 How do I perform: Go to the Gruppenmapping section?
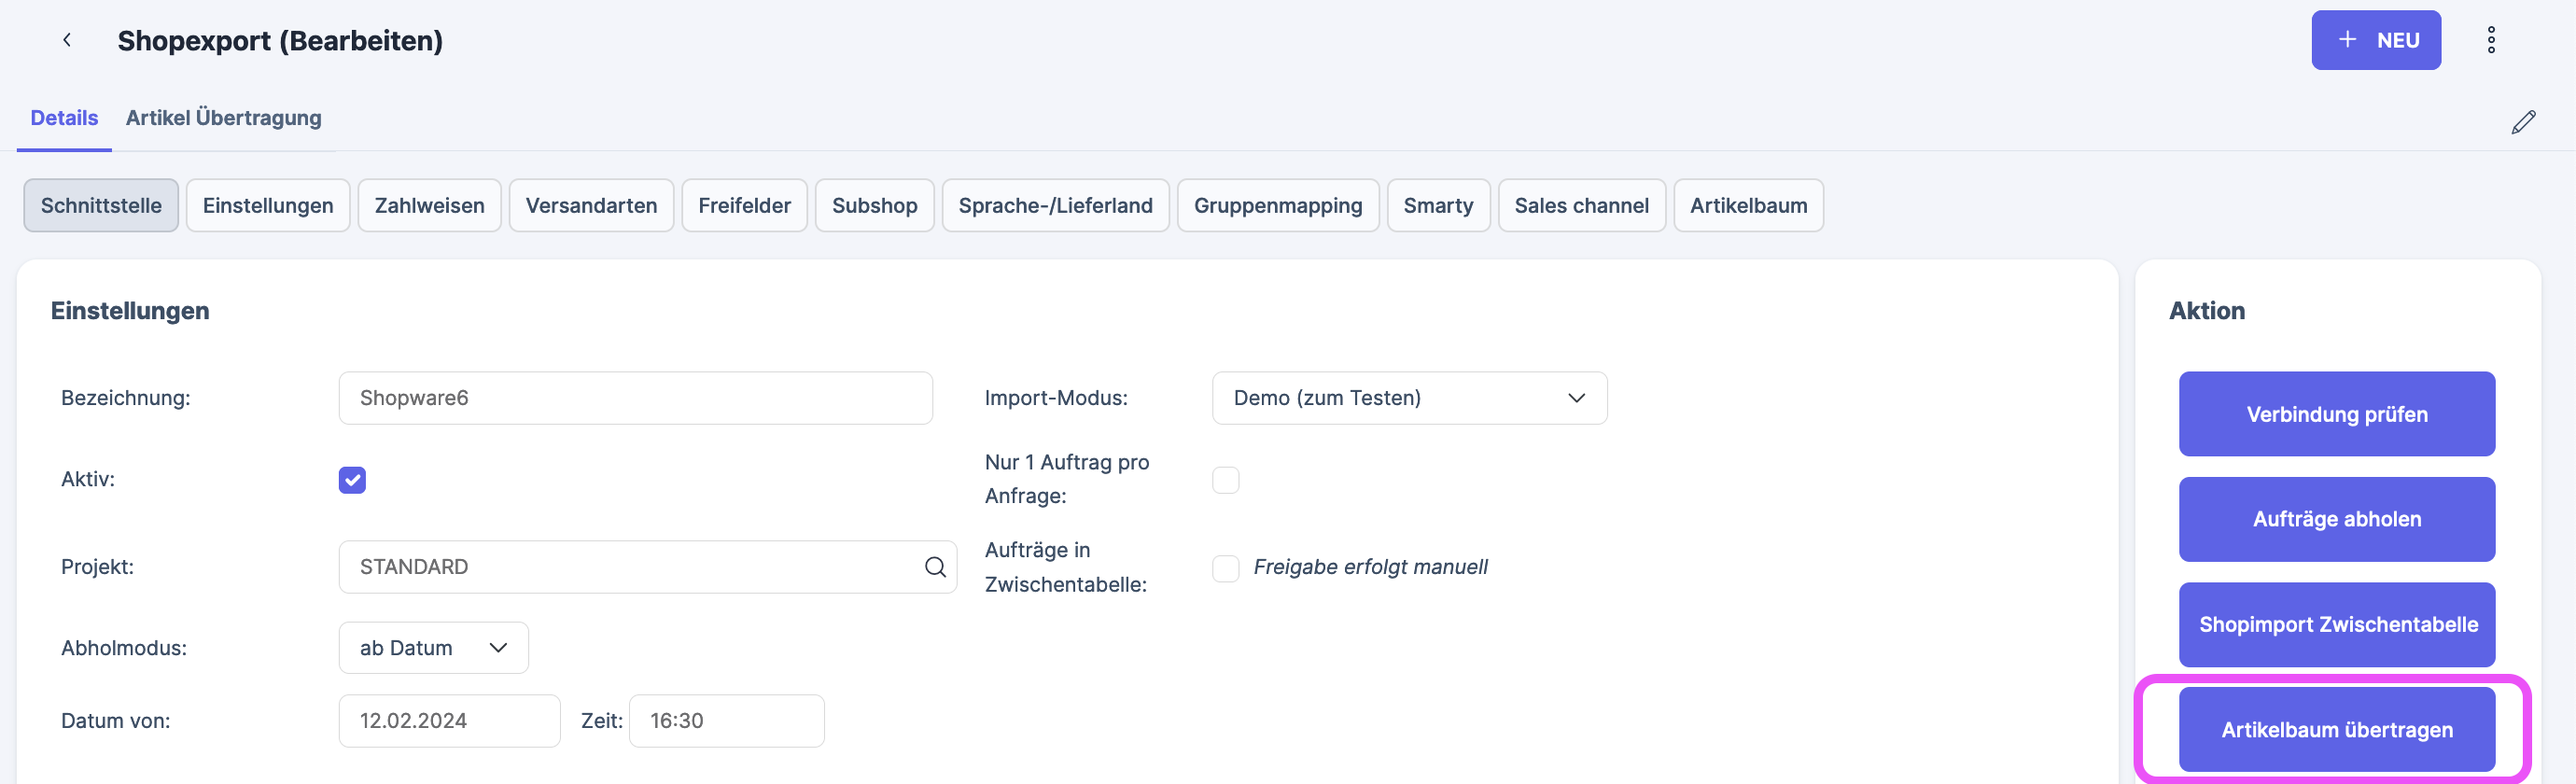[x=1277, y=206]
